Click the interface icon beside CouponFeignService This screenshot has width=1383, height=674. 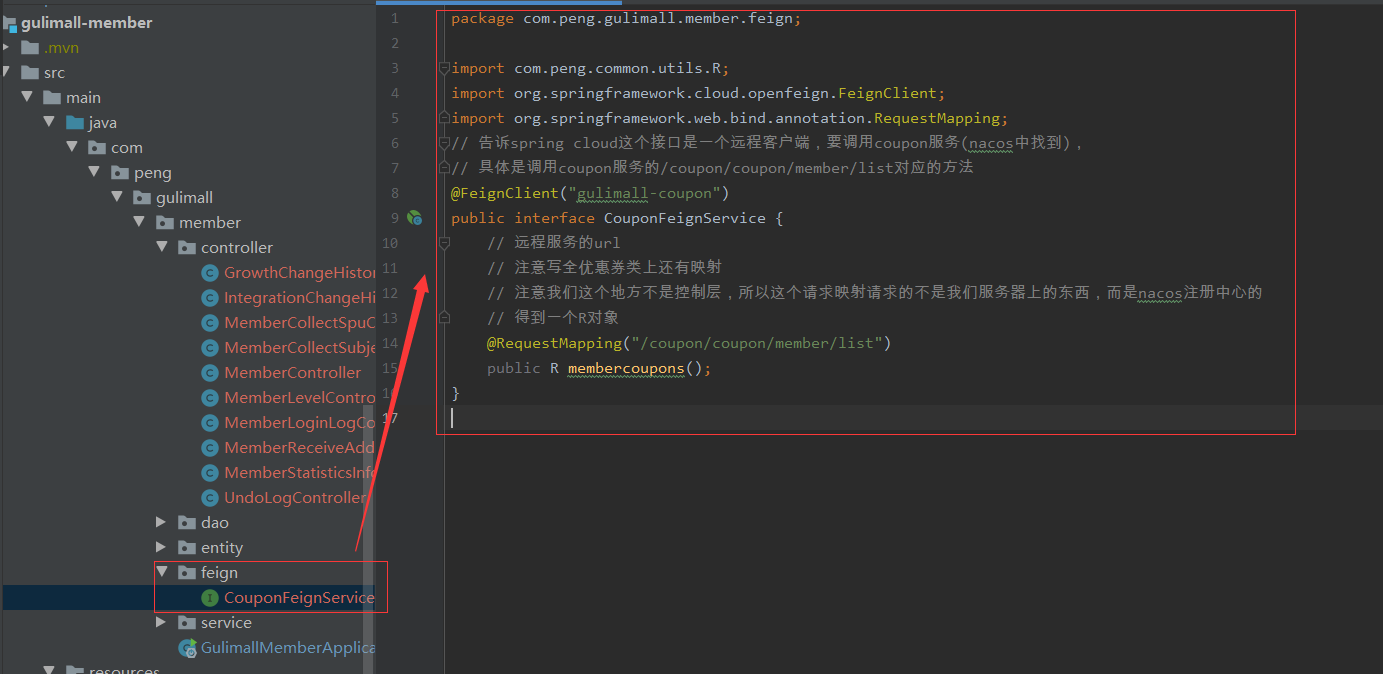click(x=209, y=598)
